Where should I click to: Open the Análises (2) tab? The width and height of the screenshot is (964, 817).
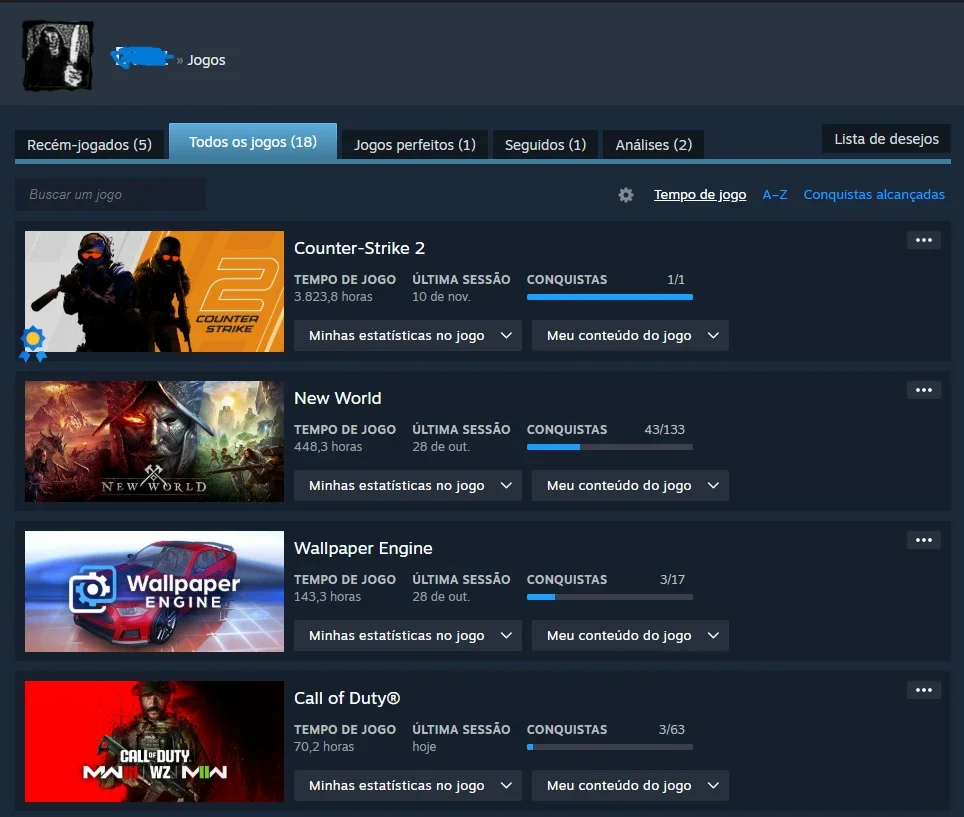[x=654, y=144]
